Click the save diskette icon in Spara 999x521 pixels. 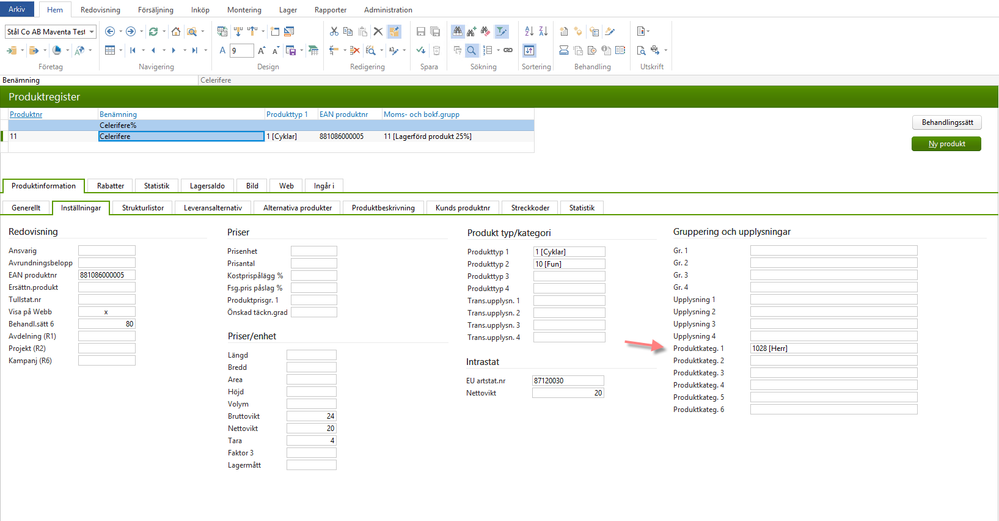pyautogui.click(x=421, y=31)
